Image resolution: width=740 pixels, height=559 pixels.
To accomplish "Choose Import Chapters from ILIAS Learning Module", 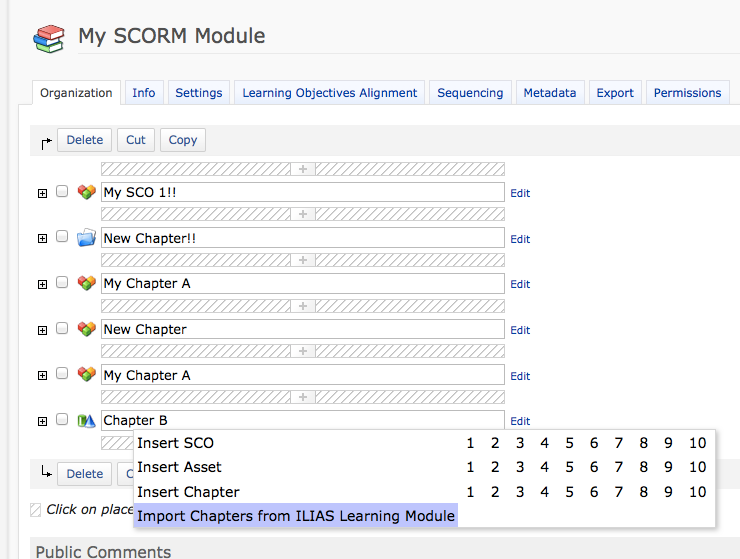I will 296,516.
